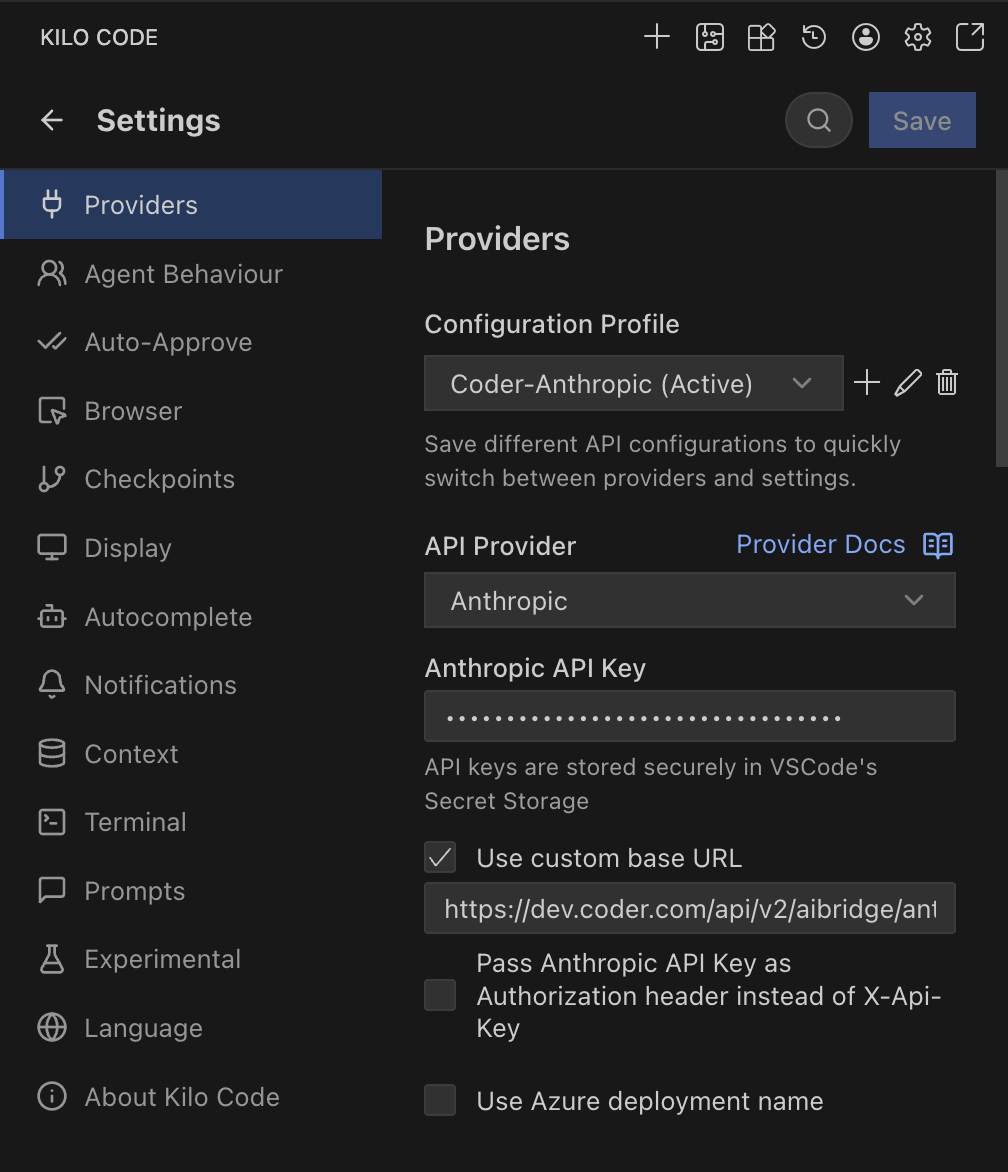Open Terminal settings
The width and height of the screenshot is (1008, 1172).
click(193, 822)
